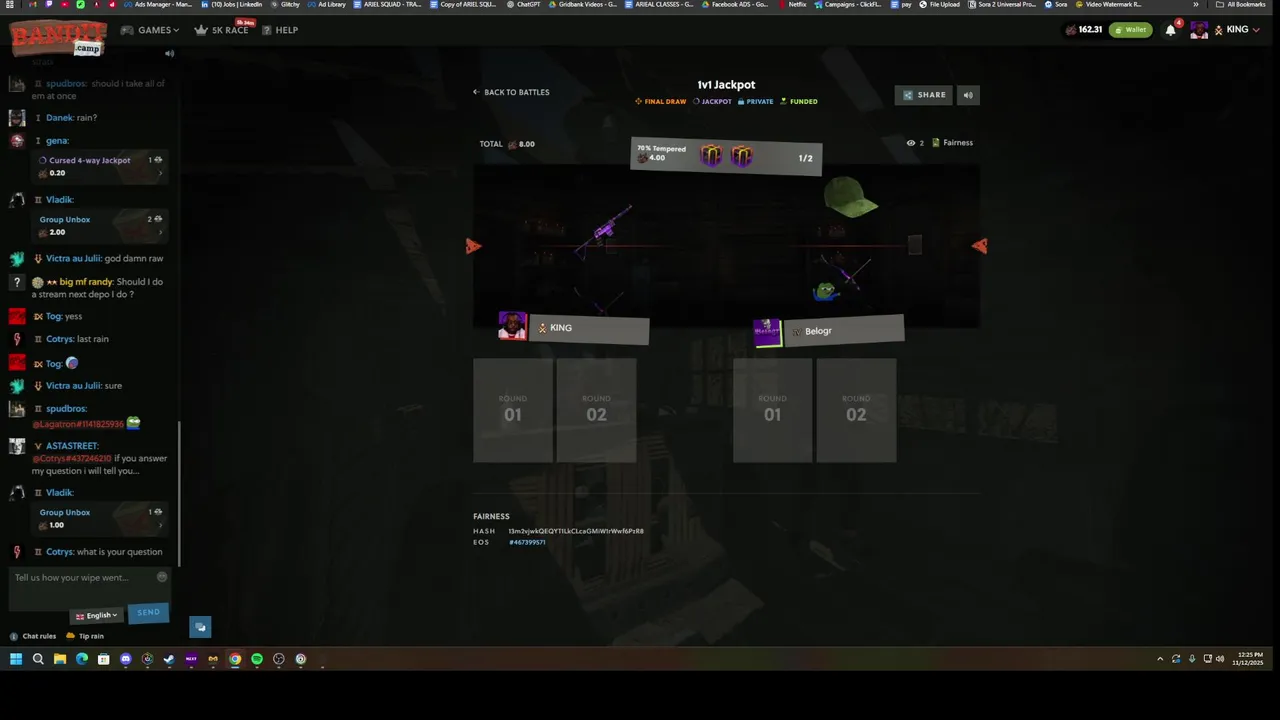Toggle battle sound speaker button
The width and height of the screenshot is (1280, 720).
tap(967, 95)
